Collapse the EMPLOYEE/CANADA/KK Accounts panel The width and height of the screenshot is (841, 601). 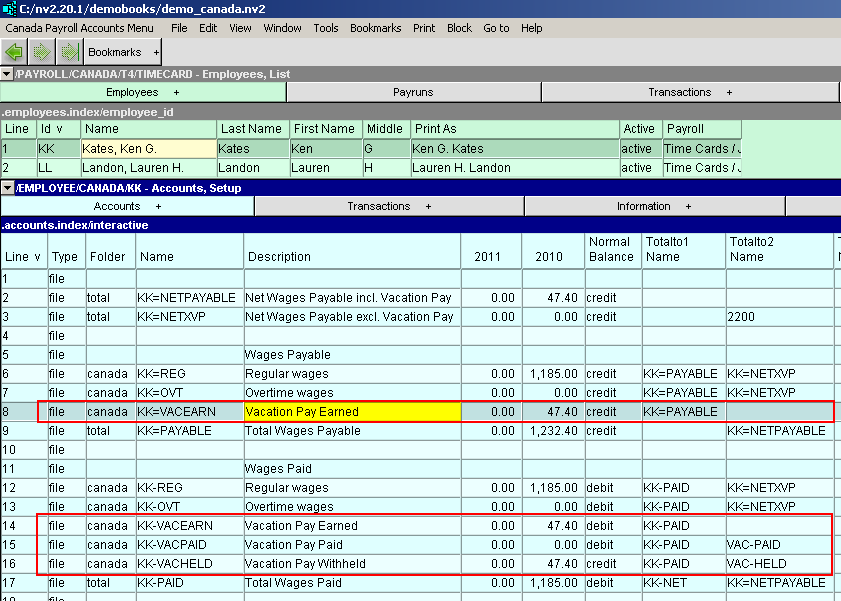pyautogui.click(x=7, y=188)
